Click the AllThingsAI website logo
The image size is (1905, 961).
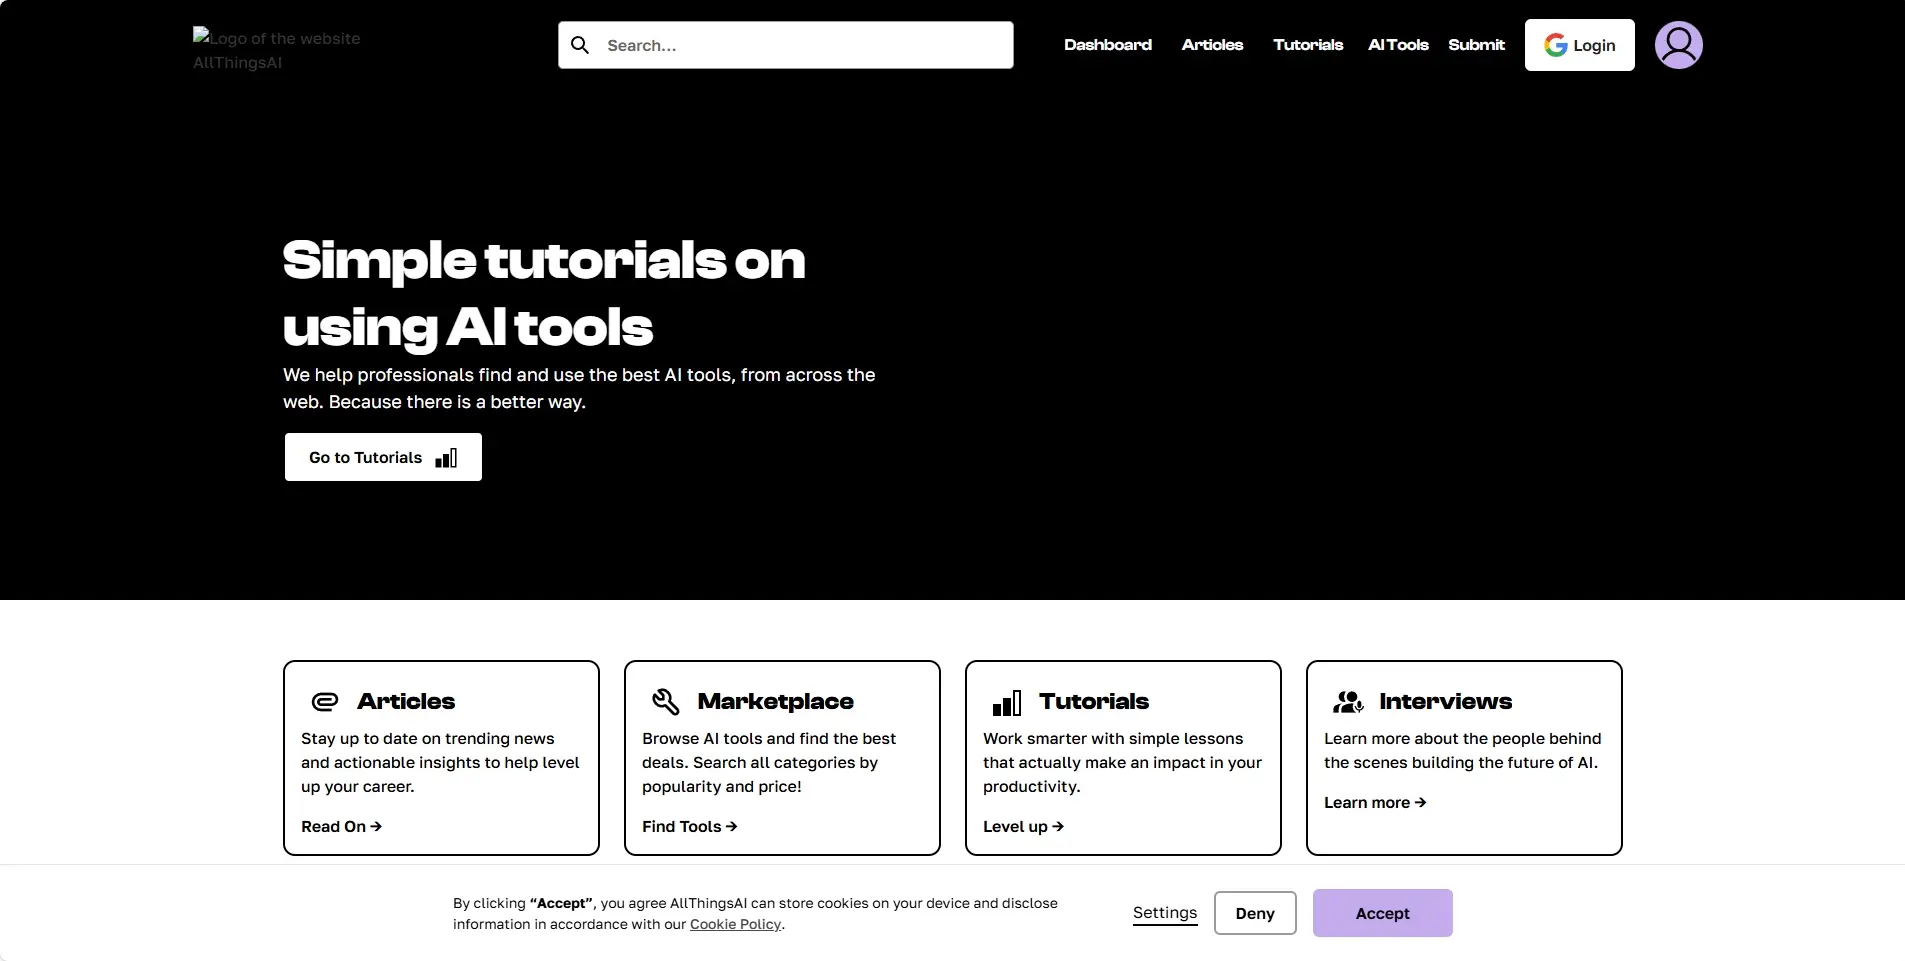pyautogui.click(x=277, y=50)
